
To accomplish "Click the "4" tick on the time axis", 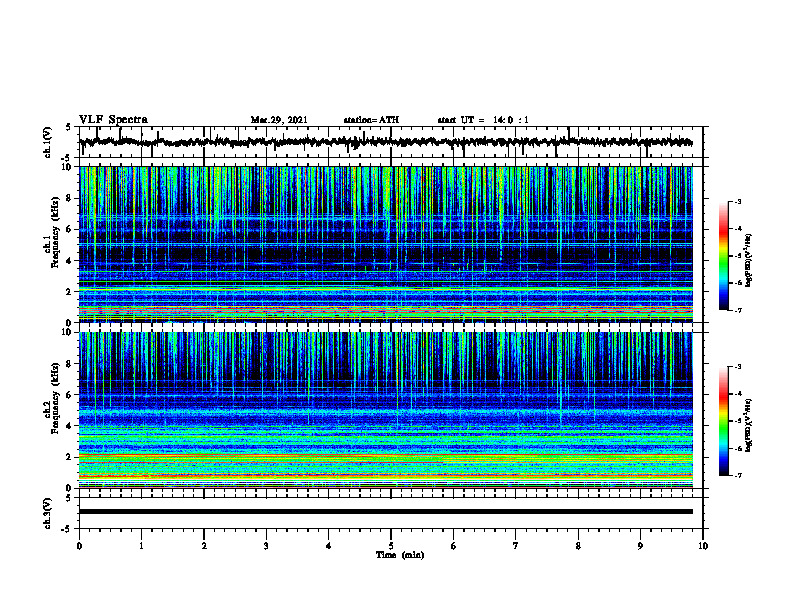I will coord(329,546).
